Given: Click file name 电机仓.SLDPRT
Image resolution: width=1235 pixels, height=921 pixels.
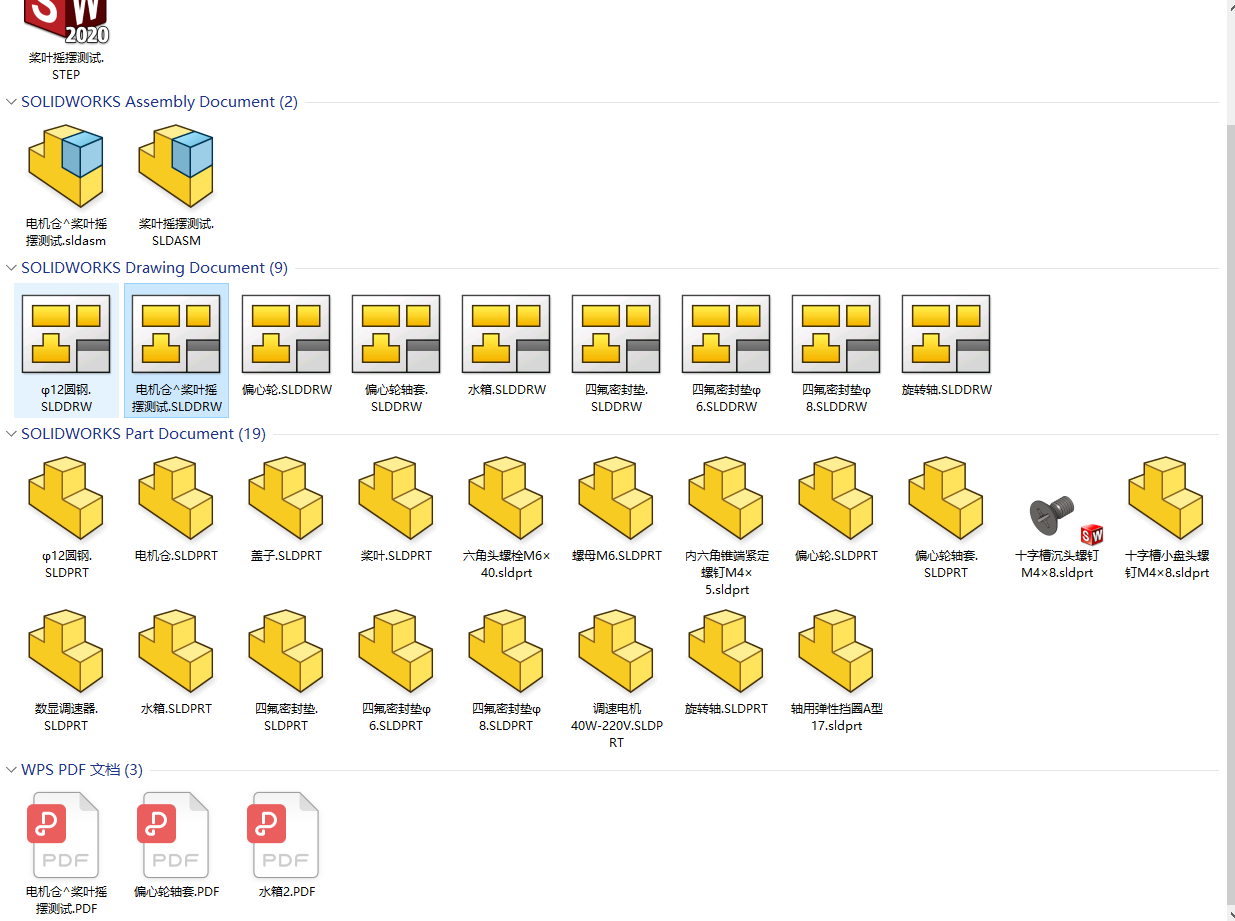Looking at the screenshot, I should (x=176, y=556).
